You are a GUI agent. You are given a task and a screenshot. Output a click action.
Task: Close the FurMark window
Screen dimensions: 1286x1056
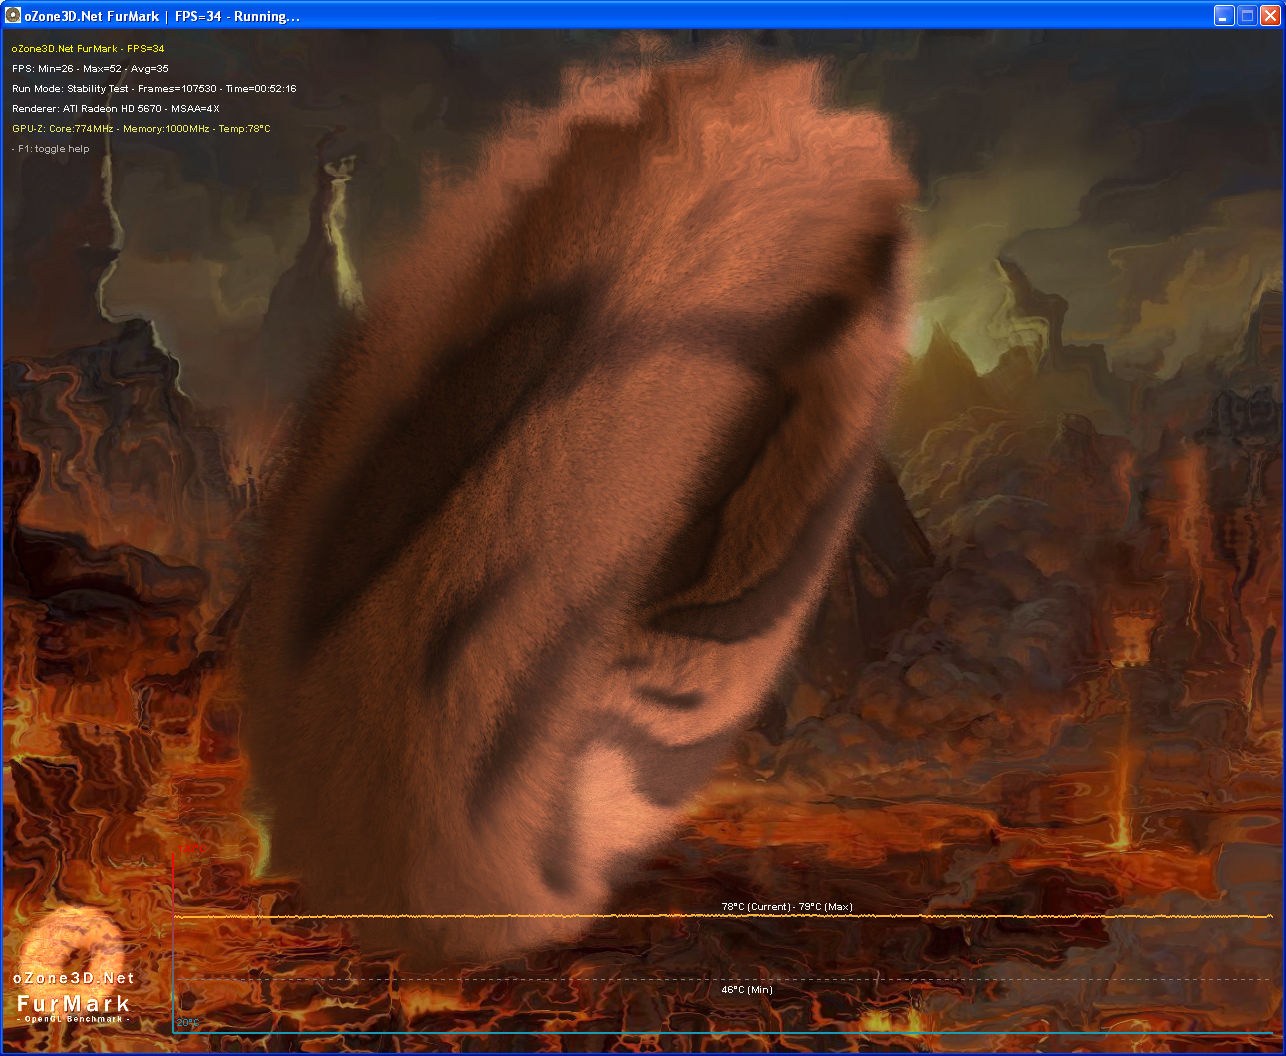pos(1270,15)
